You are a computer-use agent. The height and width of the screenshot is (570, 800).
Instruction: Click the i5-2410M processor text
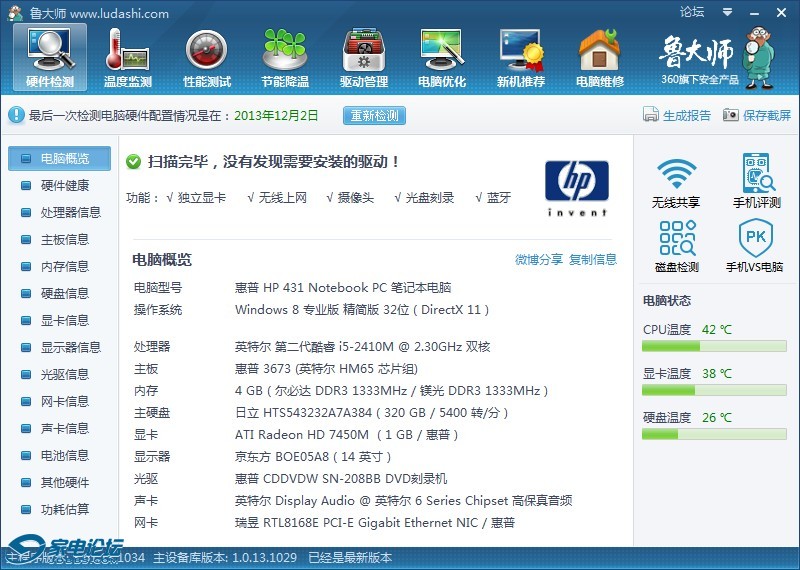point(362,347)
